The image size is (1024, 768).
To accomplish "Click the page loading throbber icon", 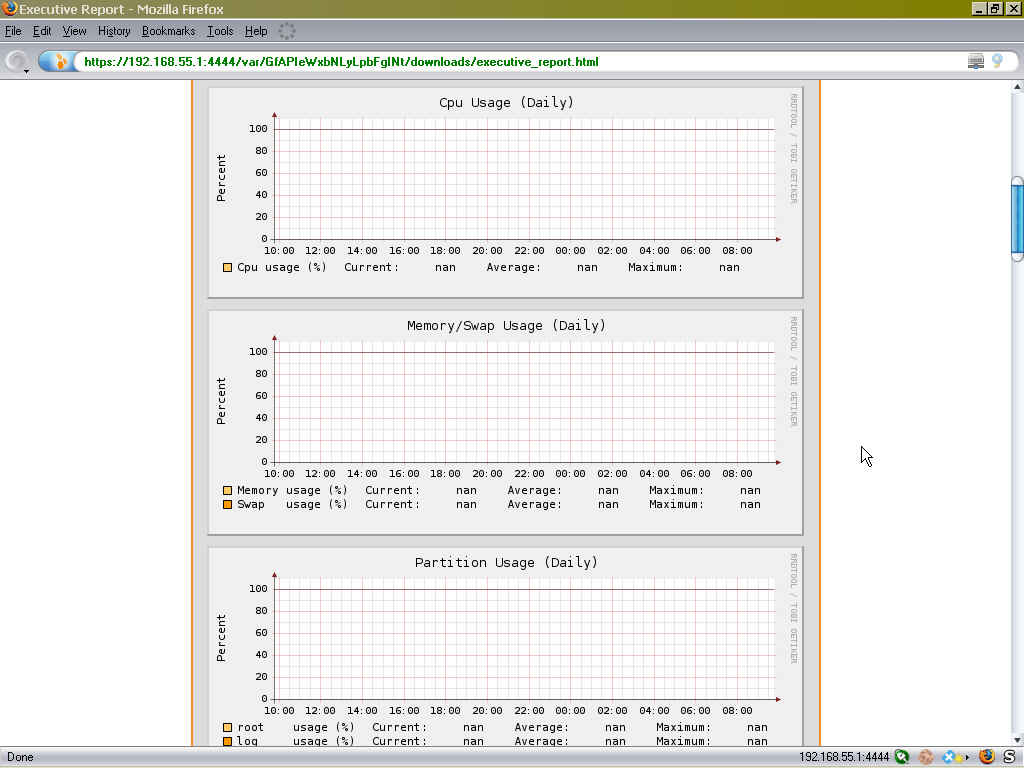I will pyautogui.click(x=287, y=31).
